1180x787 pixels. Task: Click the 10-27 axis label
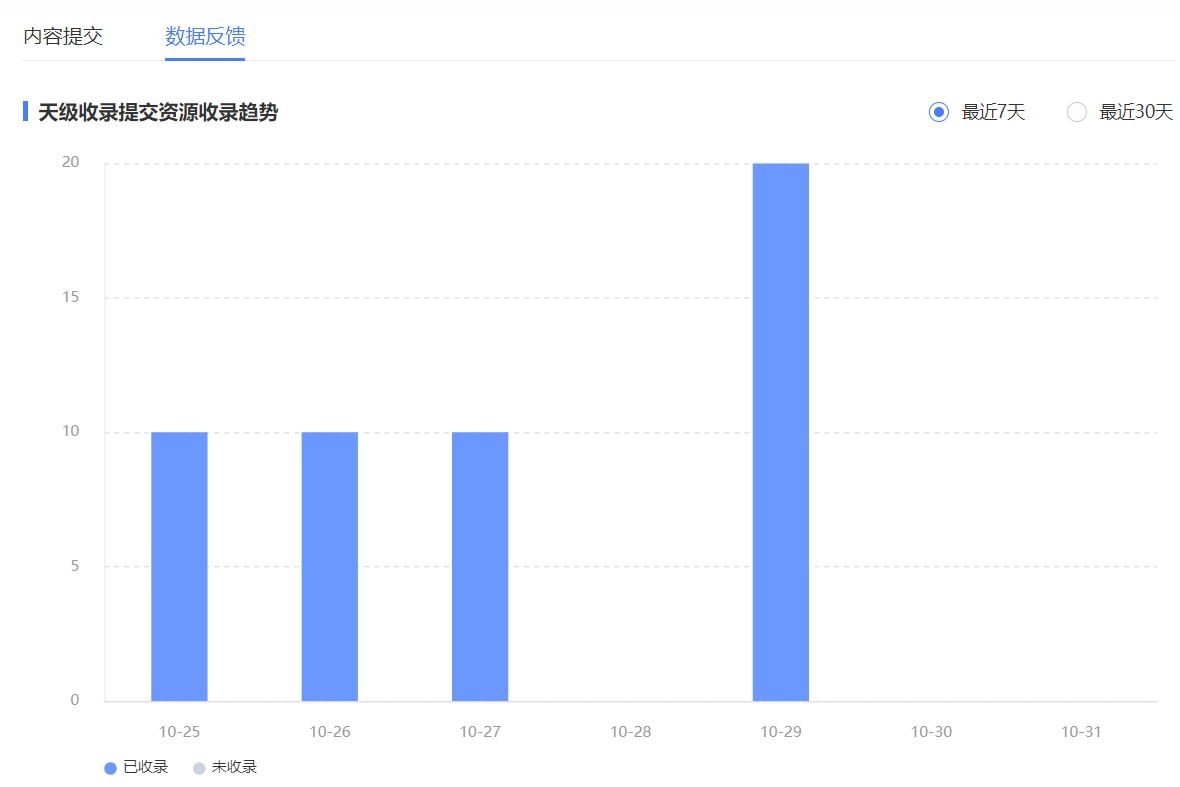pos(480,731)
